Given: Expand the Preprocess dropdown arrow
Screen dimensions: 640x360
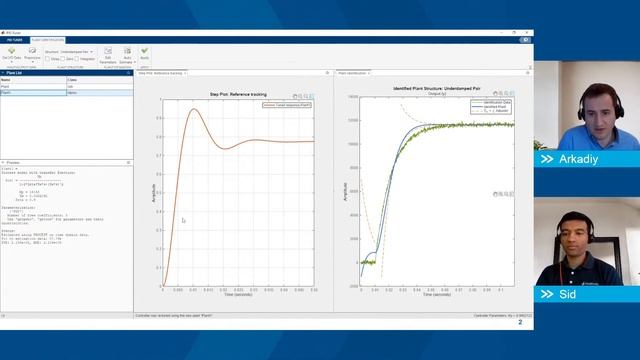Looking at the screenshot, I should [x=33, y=62].
